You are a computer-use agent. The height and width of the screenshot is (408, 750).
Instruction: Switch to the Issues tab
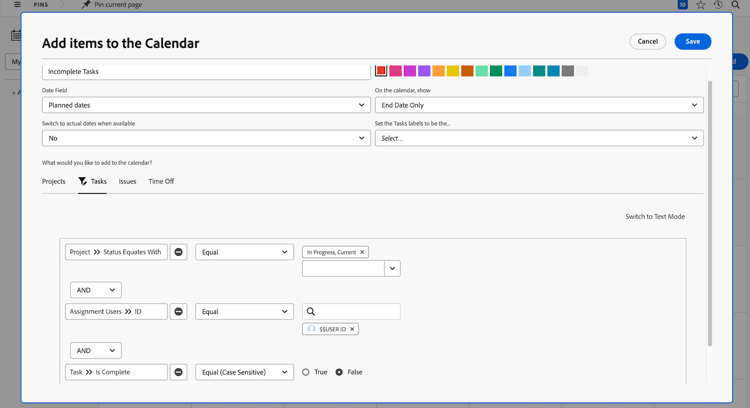pos(127,181)
